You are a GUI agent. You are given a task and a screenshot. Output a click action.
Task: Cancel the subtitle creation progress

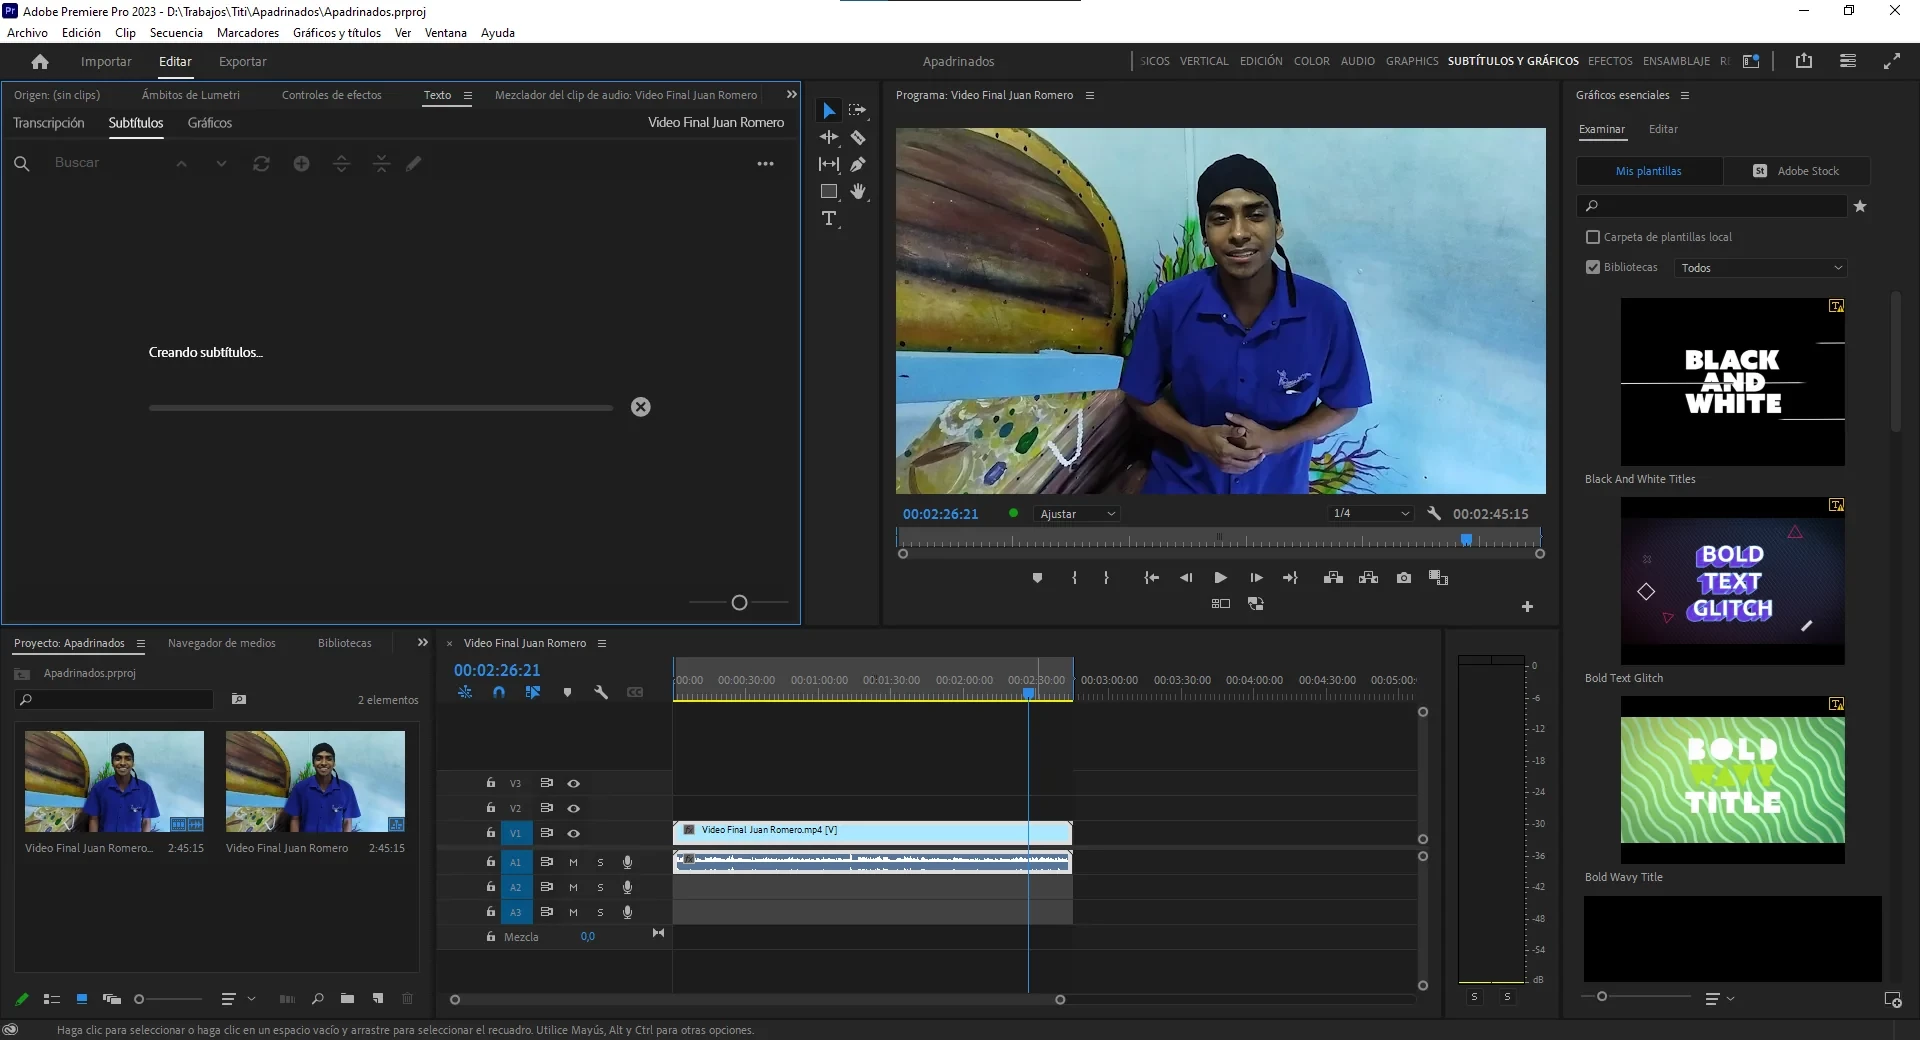click(x=641, y=407)
